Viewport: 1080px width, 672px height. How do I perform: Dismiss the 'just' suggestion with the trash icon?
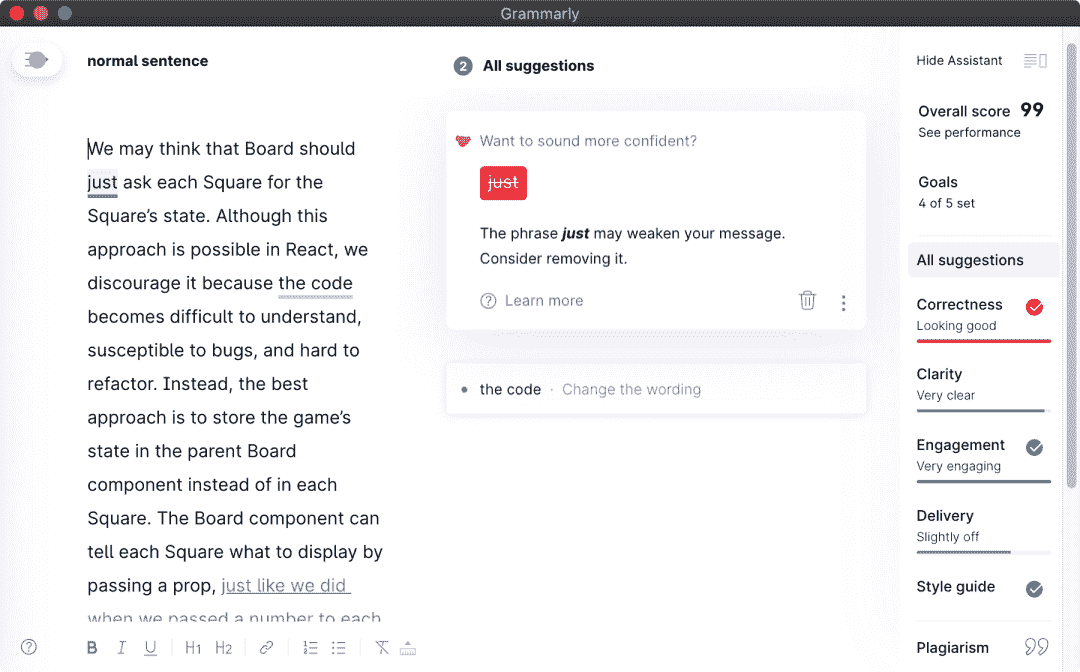[807, 300]
